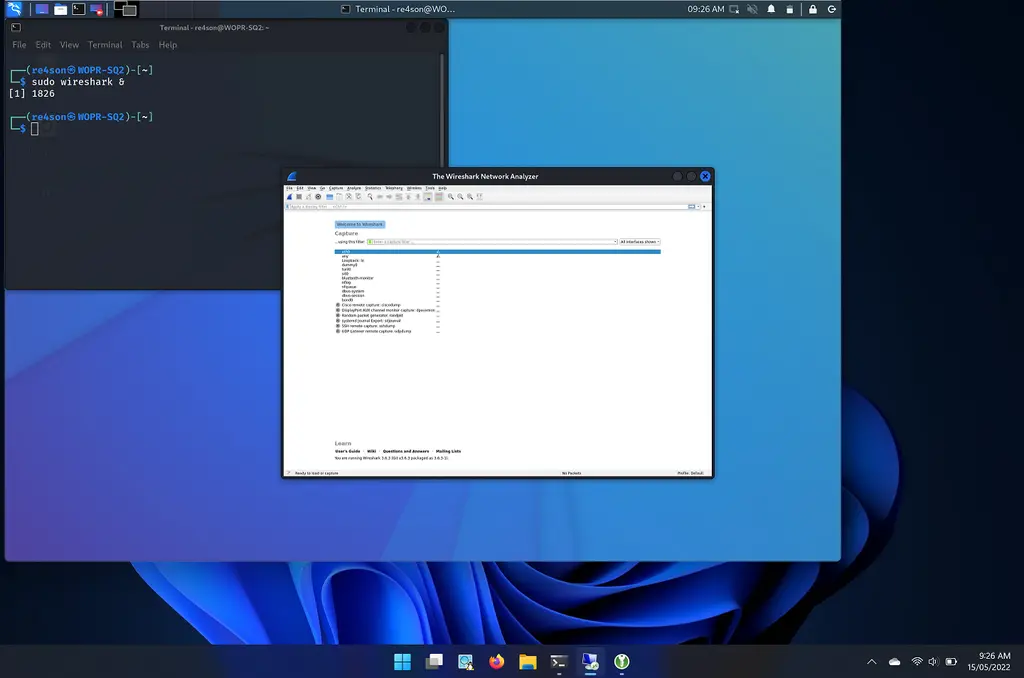The image size is (1024, 678).
Task: Start capture with the shark fin icon
Action: (289, 197)
